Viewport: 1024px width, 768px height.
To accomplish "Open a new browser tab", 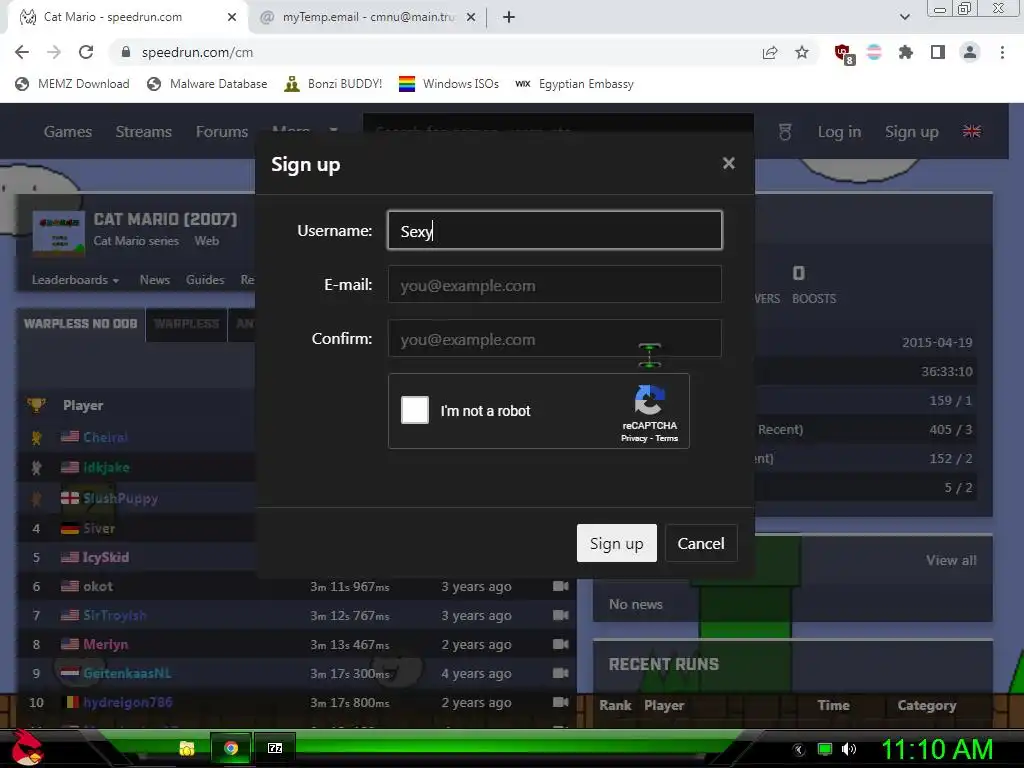I will point(509,17).
